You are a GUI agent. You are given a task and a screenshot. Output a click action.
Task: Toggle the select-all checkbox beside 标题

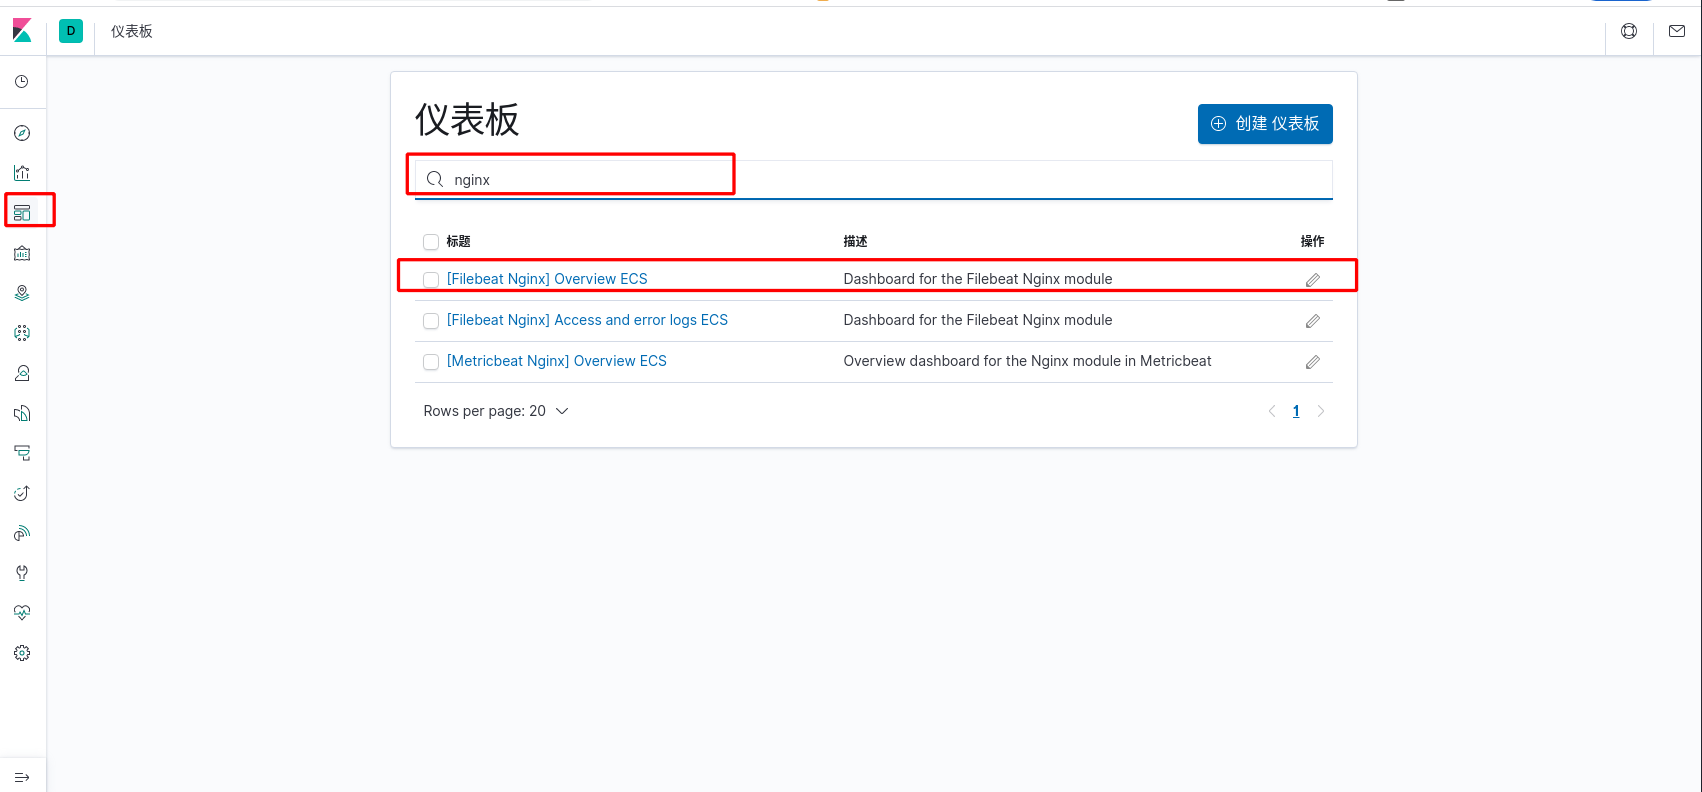click(x=431, y=242)
